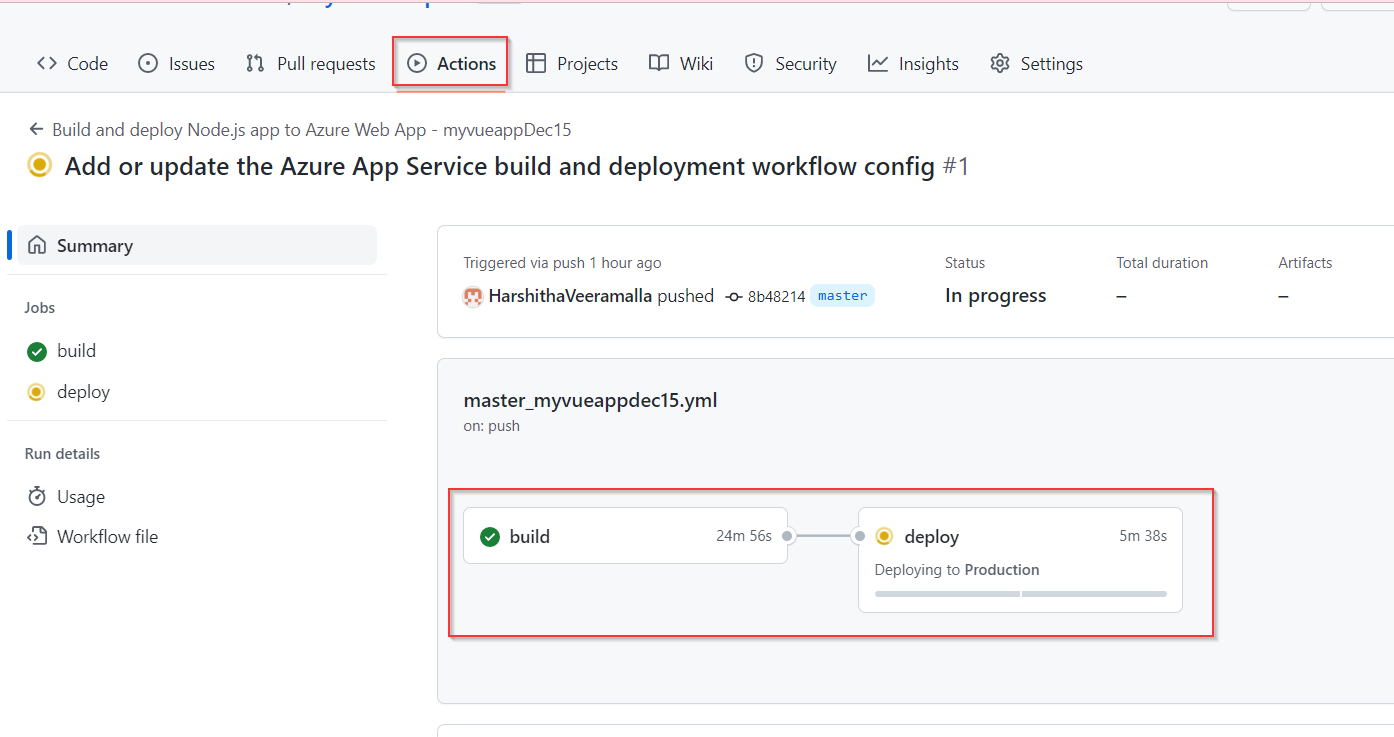
Task: Click the In progress status text
Action: (x=996, y=296)
